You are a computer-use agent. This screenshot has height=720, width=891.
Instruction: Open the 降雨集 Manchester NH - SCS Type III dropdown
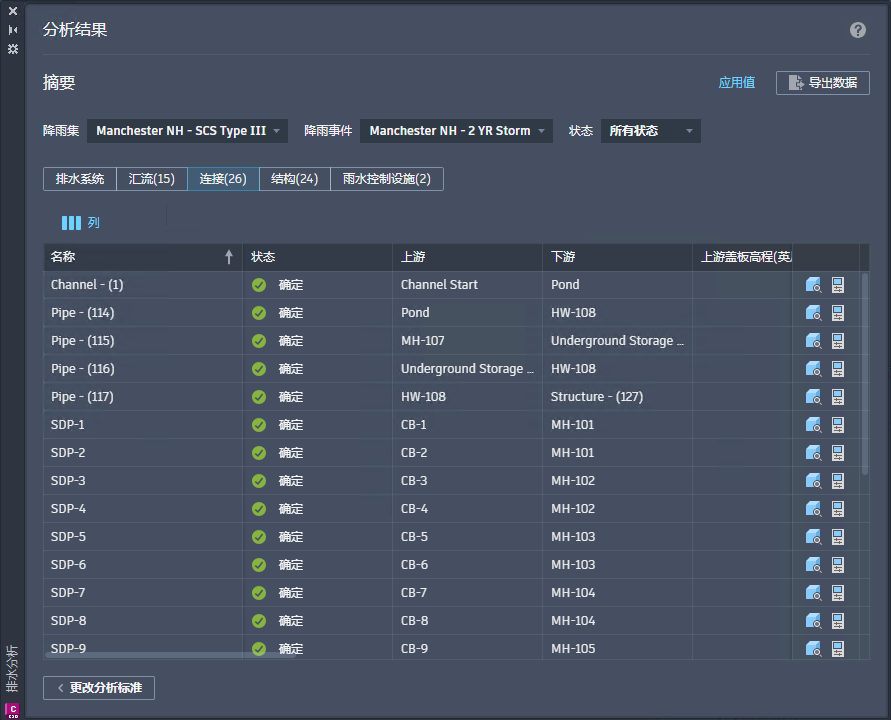coord(188,131)
